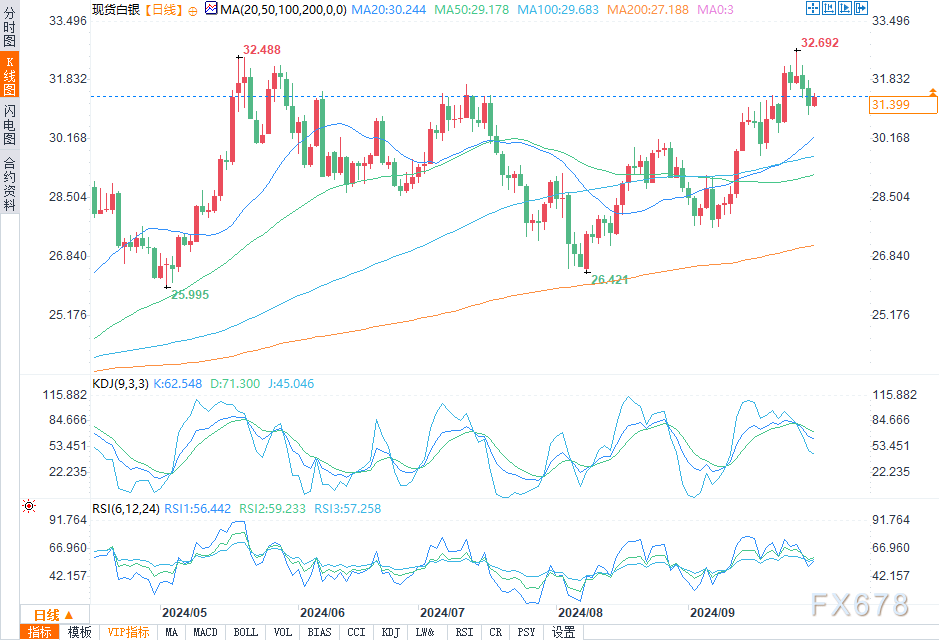Click the 设置 settings button
Screen dimensions: 939x640
564,632
